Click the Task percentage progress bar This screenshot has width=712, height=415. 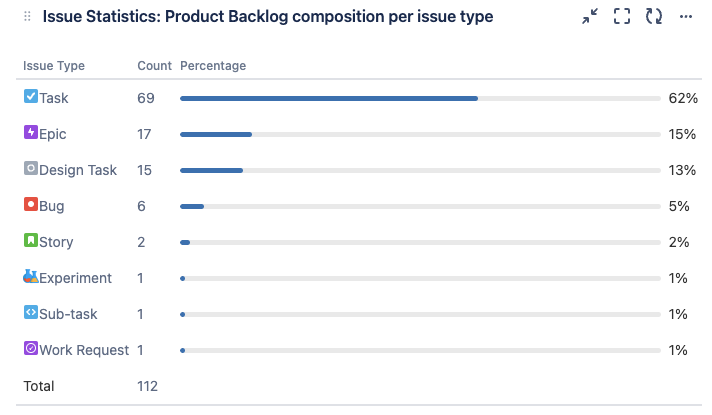click(420, 99)
